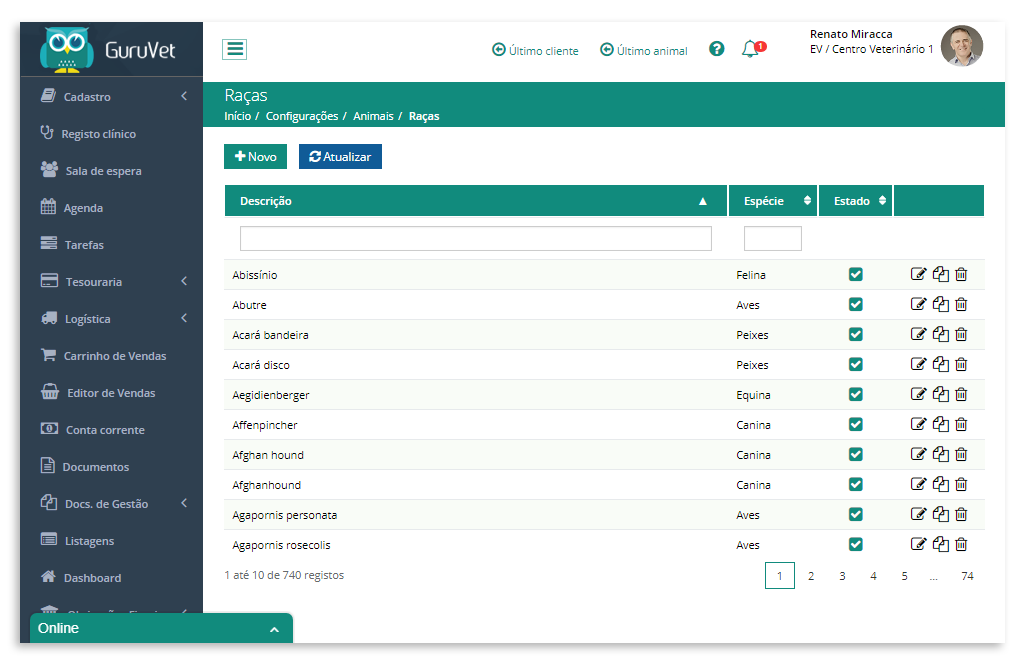
Task: Click the notification bell icon
Action: coord(752,49)
